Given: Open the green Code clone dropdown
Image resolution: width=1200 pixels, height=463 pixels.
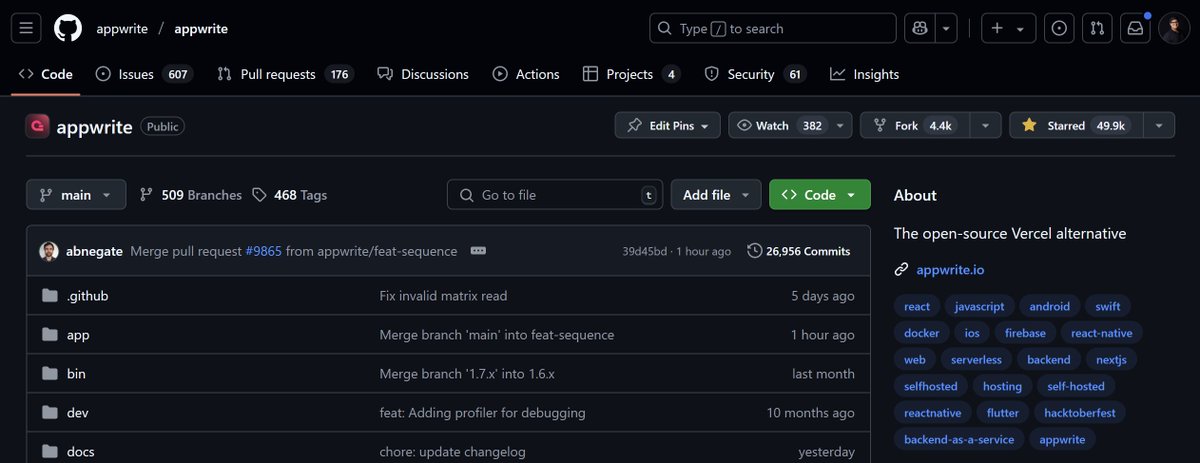Looking at the screenshot, I should 820,195.
